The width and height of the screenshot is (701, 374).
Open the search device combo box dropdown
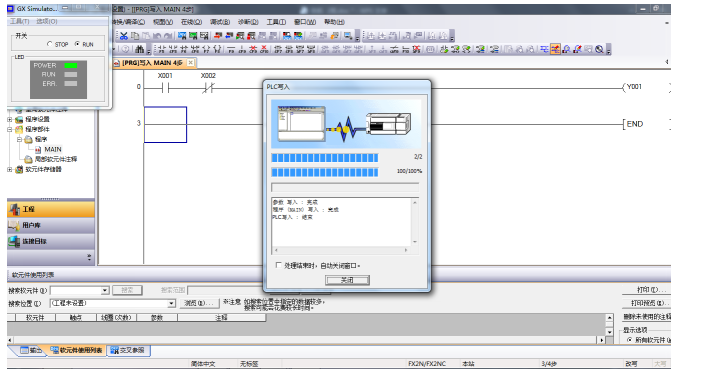(x=105, y=290)
